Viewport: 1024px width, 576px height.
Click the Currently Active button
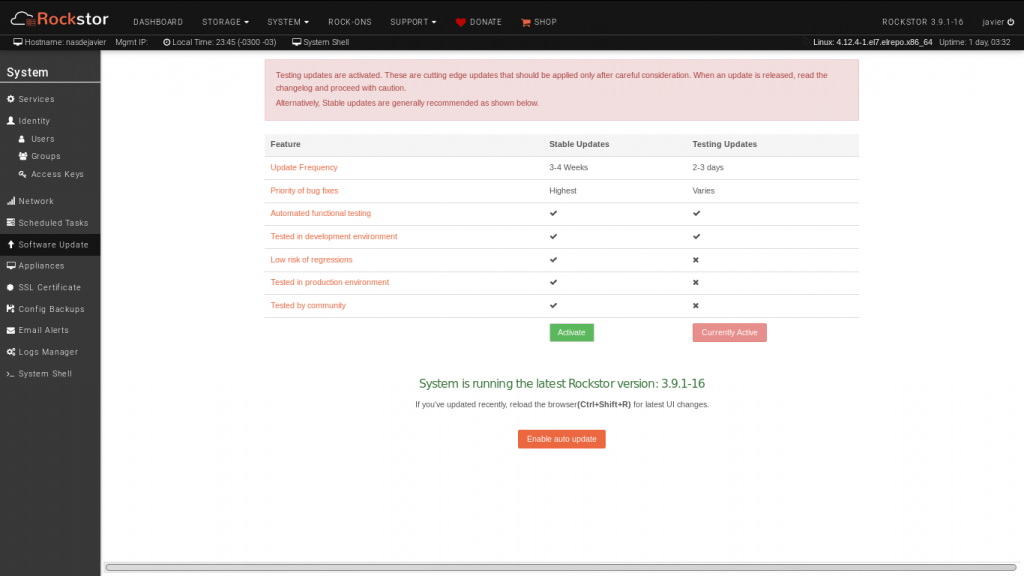click(x=729, y=332)
